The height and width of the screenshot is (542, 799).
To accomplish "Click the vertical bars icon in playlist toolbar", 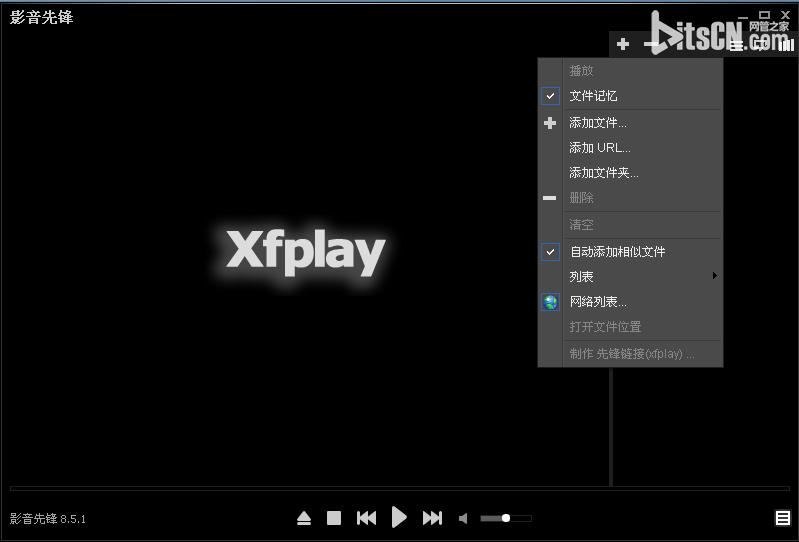I will (x=787, y=45).
